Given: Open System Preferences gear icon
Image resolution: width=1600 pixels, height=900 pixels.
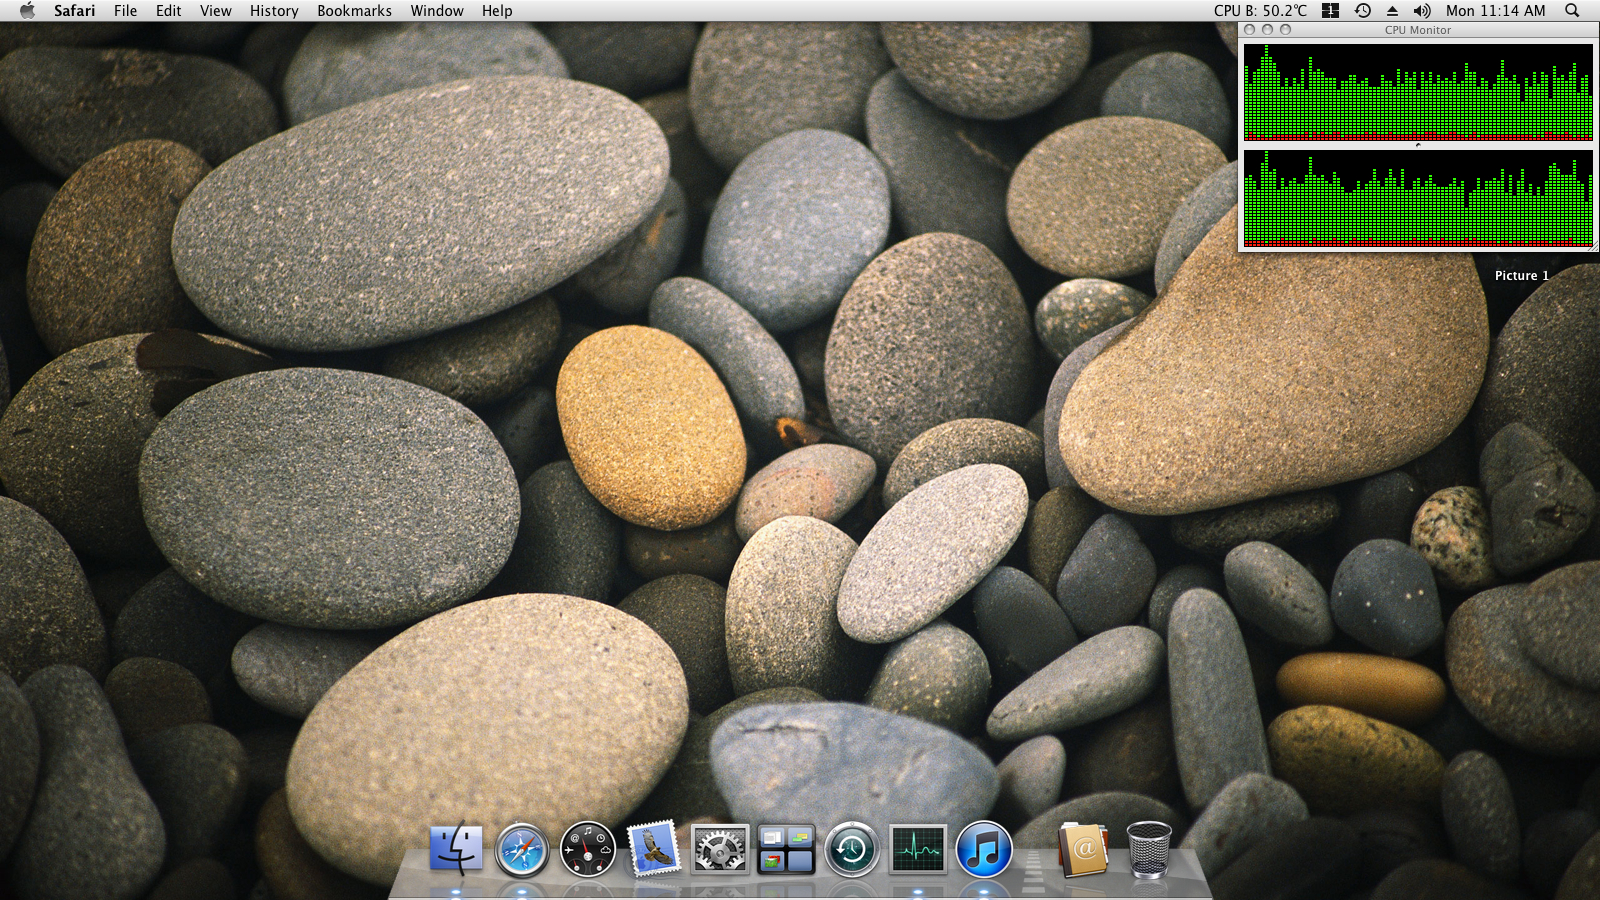Looking at the screenshot, I should click(x=720, y=850).
